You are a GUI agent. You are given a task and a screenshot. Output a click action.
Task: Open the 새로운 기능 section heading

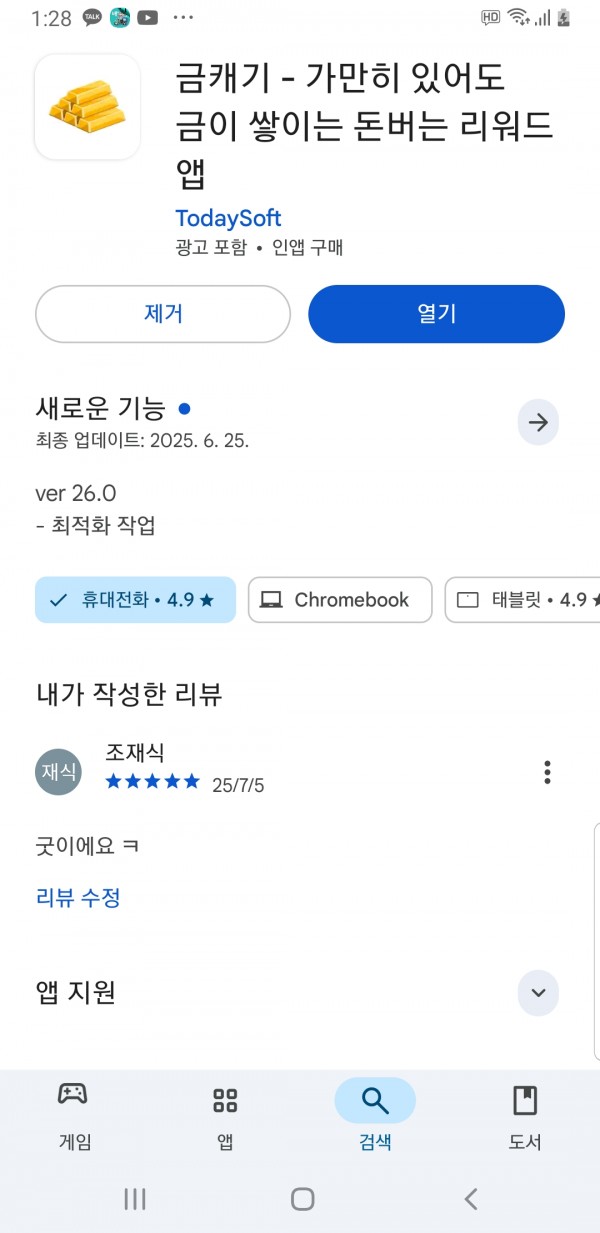(100, 408)
